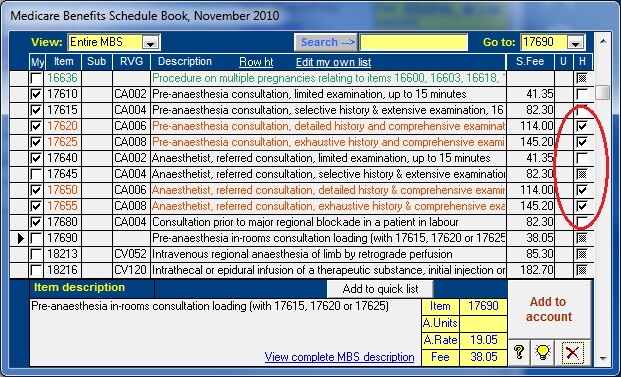This screenshot has width=621, height=377.
Task: Tick the My checkbox for item 17645
Action: tap(36, 174)
